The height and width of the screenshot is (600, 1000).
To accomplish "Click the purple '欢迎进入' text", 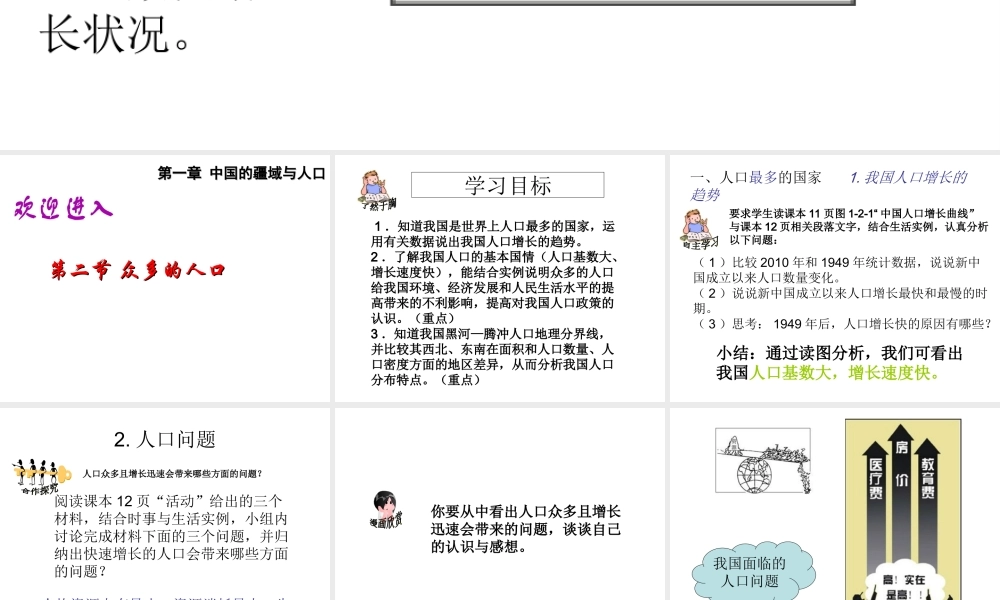I will 63,209.
